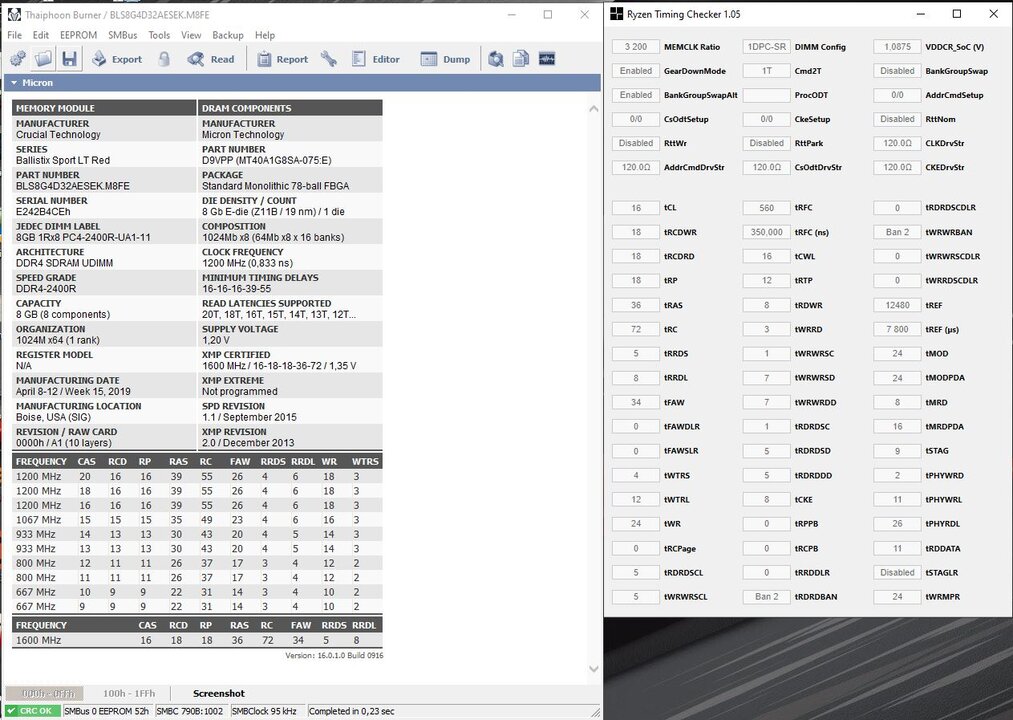Viewport: 1013px width, 720px height.
Task: Open the Editor from toolbar
Action: (375, 59)
